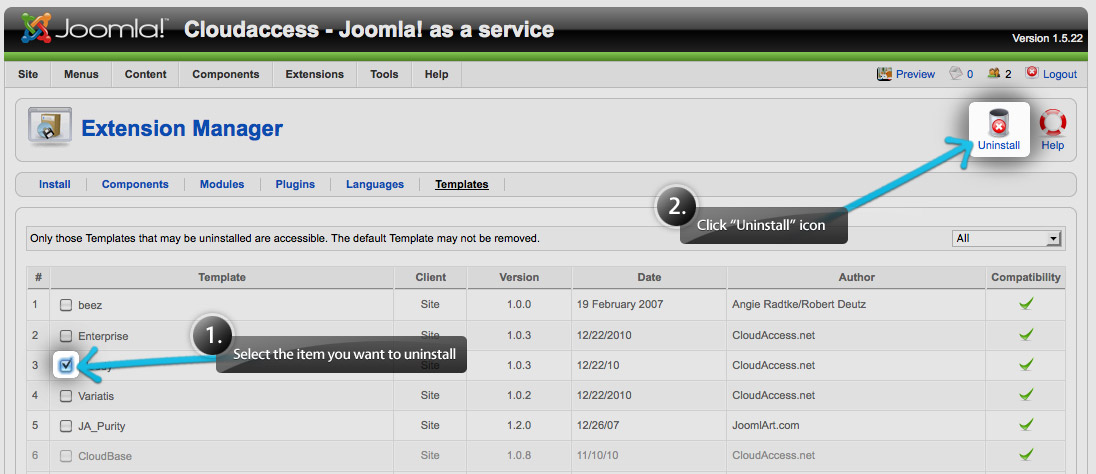Open the All filter dropdown

click(x=1007, y=238)
